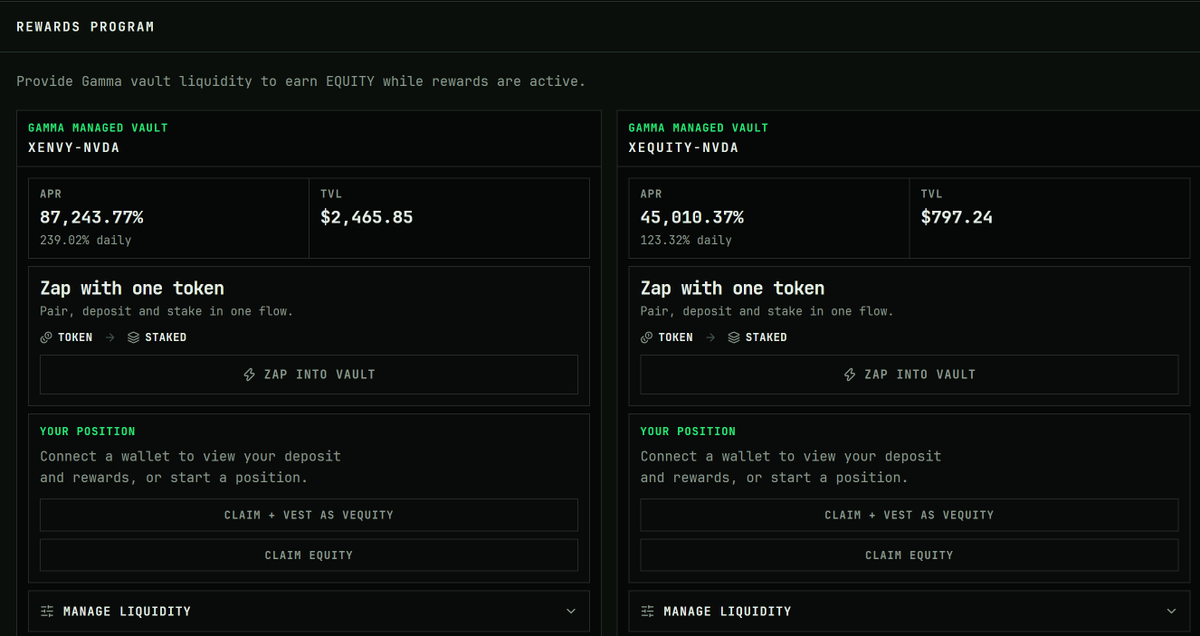Click the $2,465.85 TVL value
Image resolution: width=1200 pixels, height=636 pixels.
[x=367, y=217]
